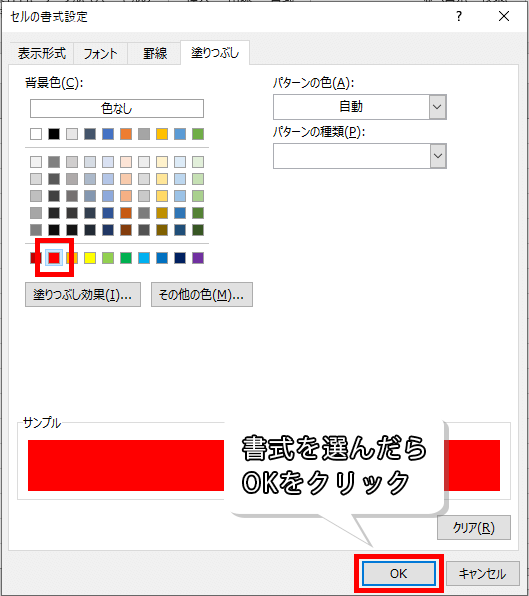Choose the gold swatch in top theme row
The height and width of the screenshot is (596, 529).
[x=162, y=134]
